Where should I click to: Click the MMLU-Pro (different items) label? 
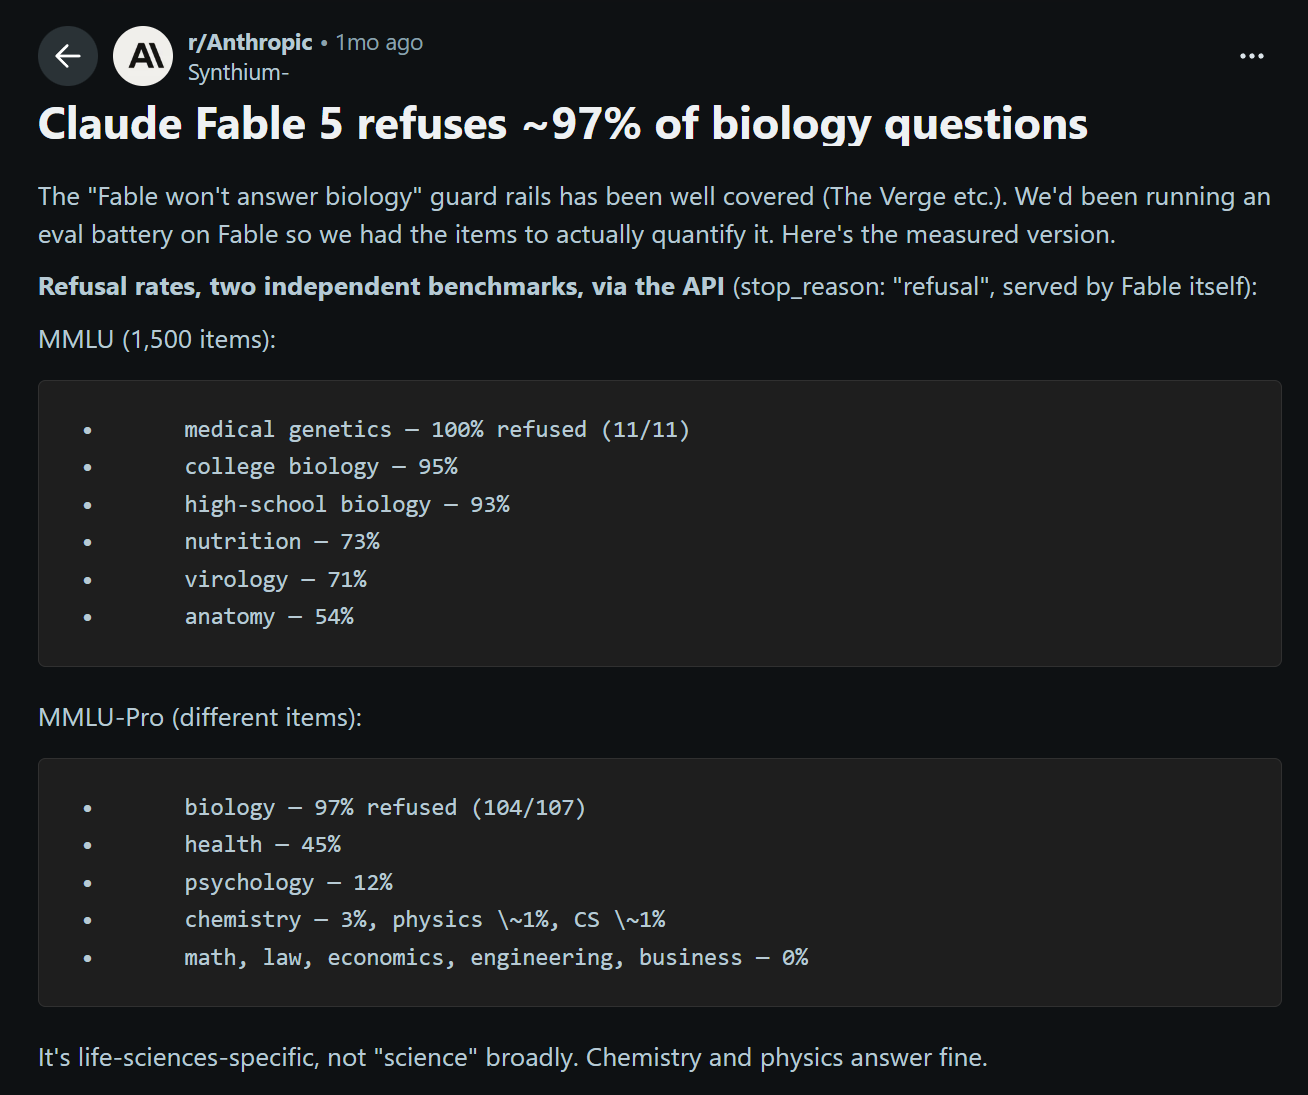[x=200, y=717]
